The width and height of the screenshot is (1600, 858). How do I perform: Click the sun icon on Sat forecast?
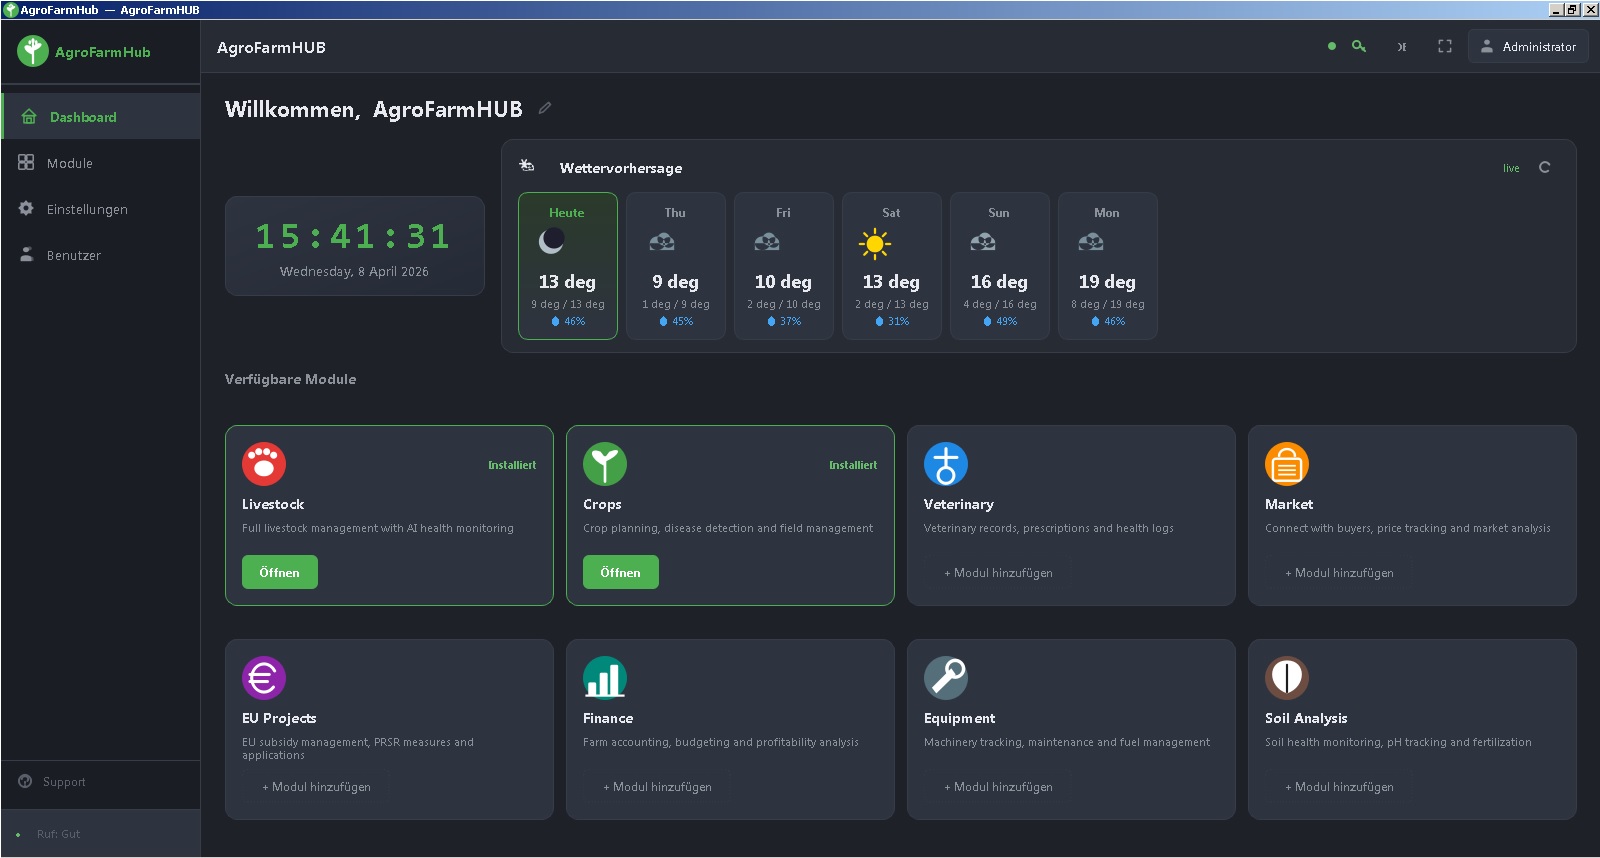pyautogui.click(x=874, y=243)
